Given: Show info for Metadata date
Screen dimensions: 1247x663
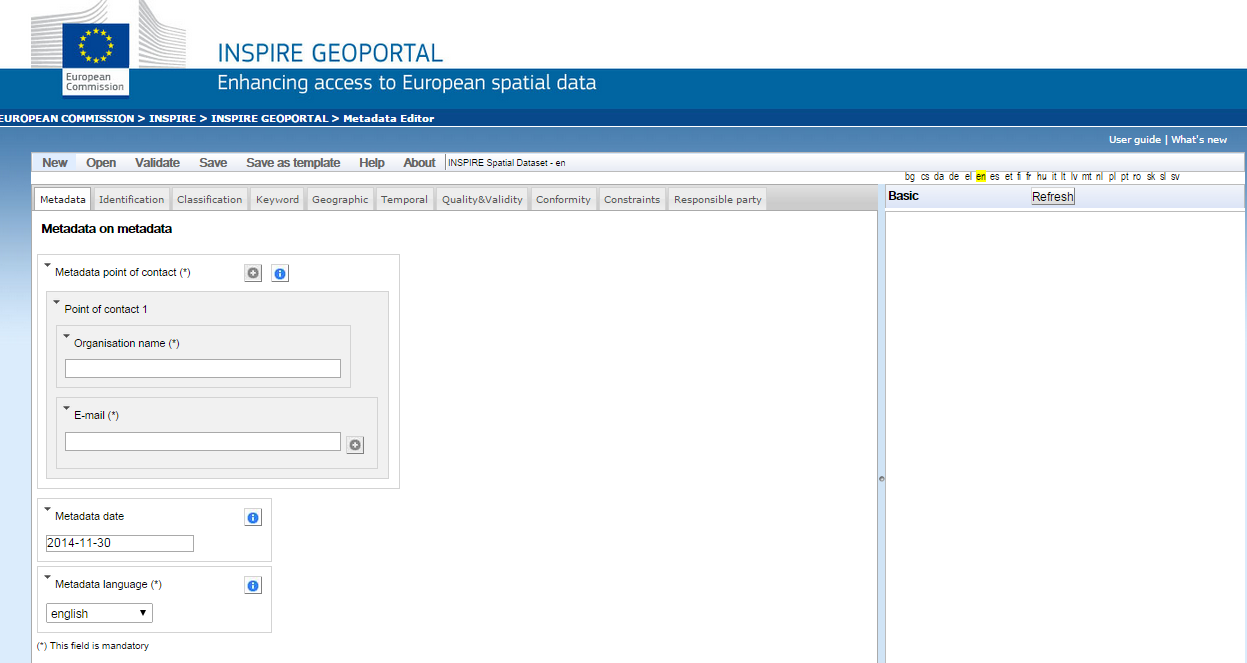Looking at the screenshot, I should tap(253, 517).
